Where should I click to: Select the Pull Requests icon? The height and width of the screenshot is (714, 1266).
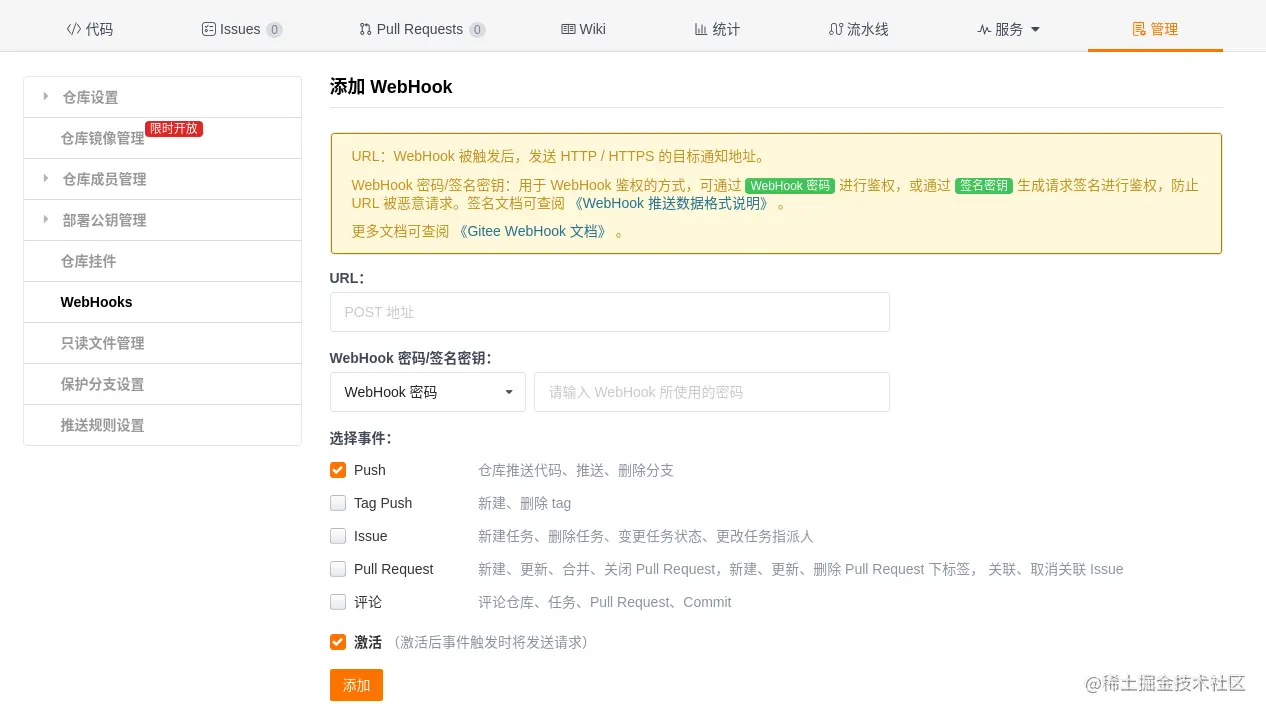pyautogui.click(x=365, y=29)
